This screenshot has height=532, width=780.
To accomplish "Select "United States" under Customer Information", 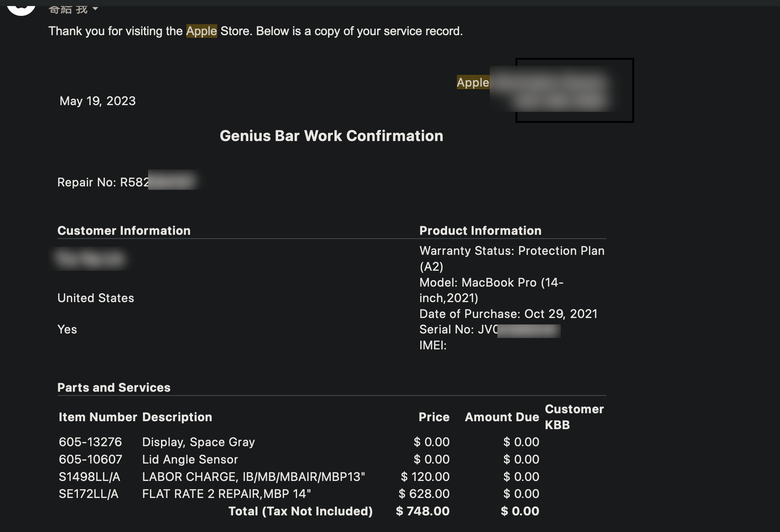I will 96,298.
